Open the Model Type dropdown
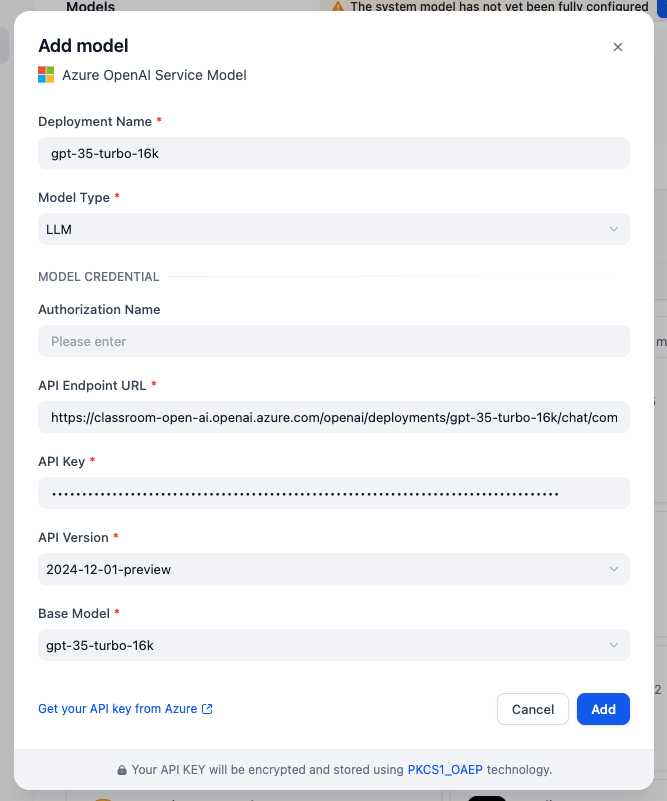The height and width of the screenshot is (801, 667). [x=334, y=229]
